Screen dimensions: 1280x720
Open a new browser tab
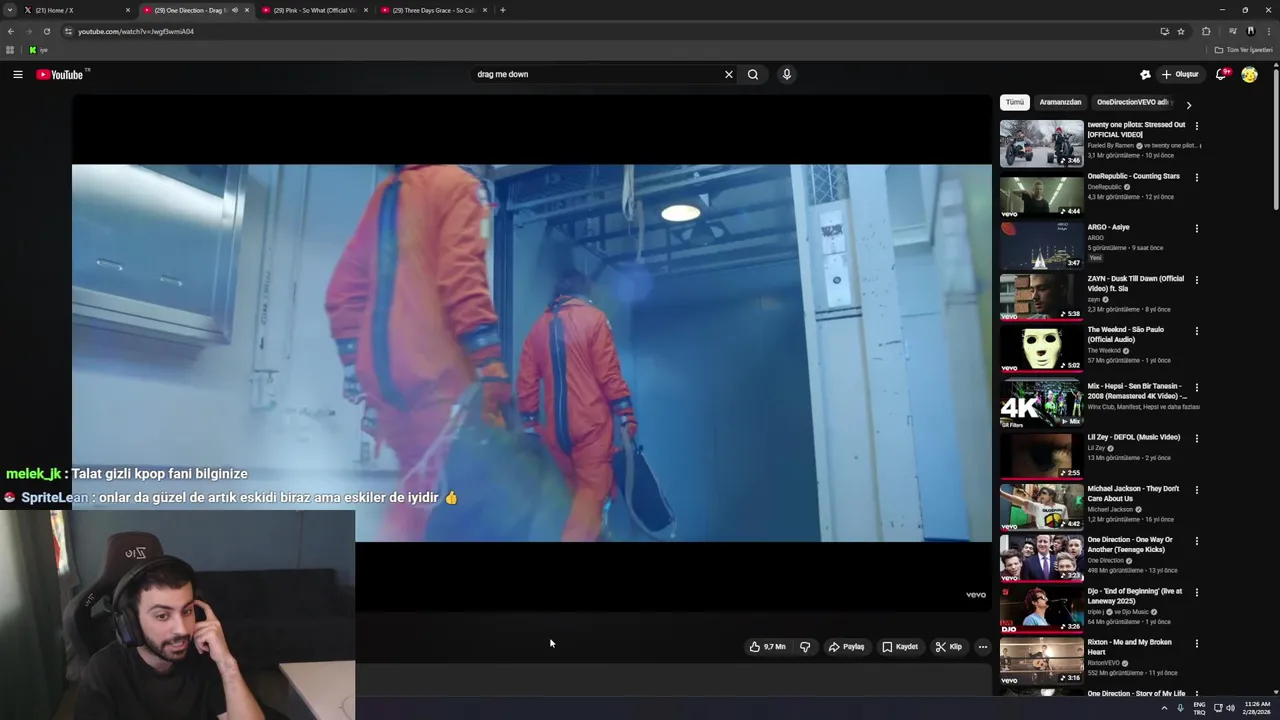tap(503, 10)
